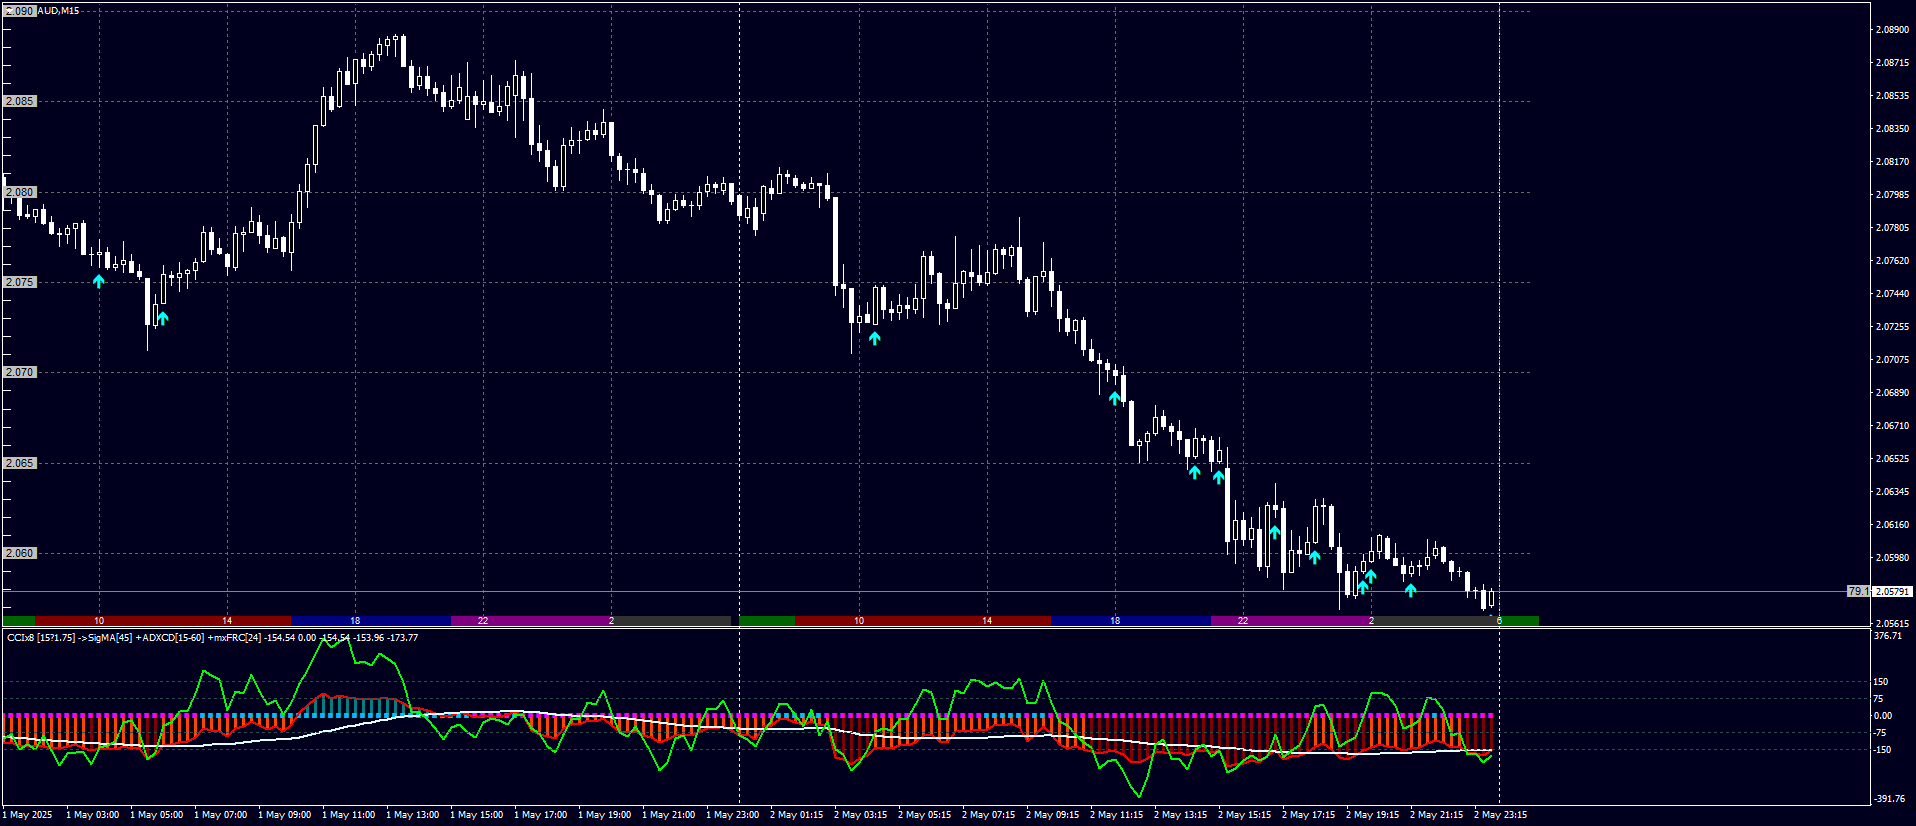Click the 1 May 15:00 time label
Image resolution: width=1916 pixels, height=826 pixels.
point(477,815)
